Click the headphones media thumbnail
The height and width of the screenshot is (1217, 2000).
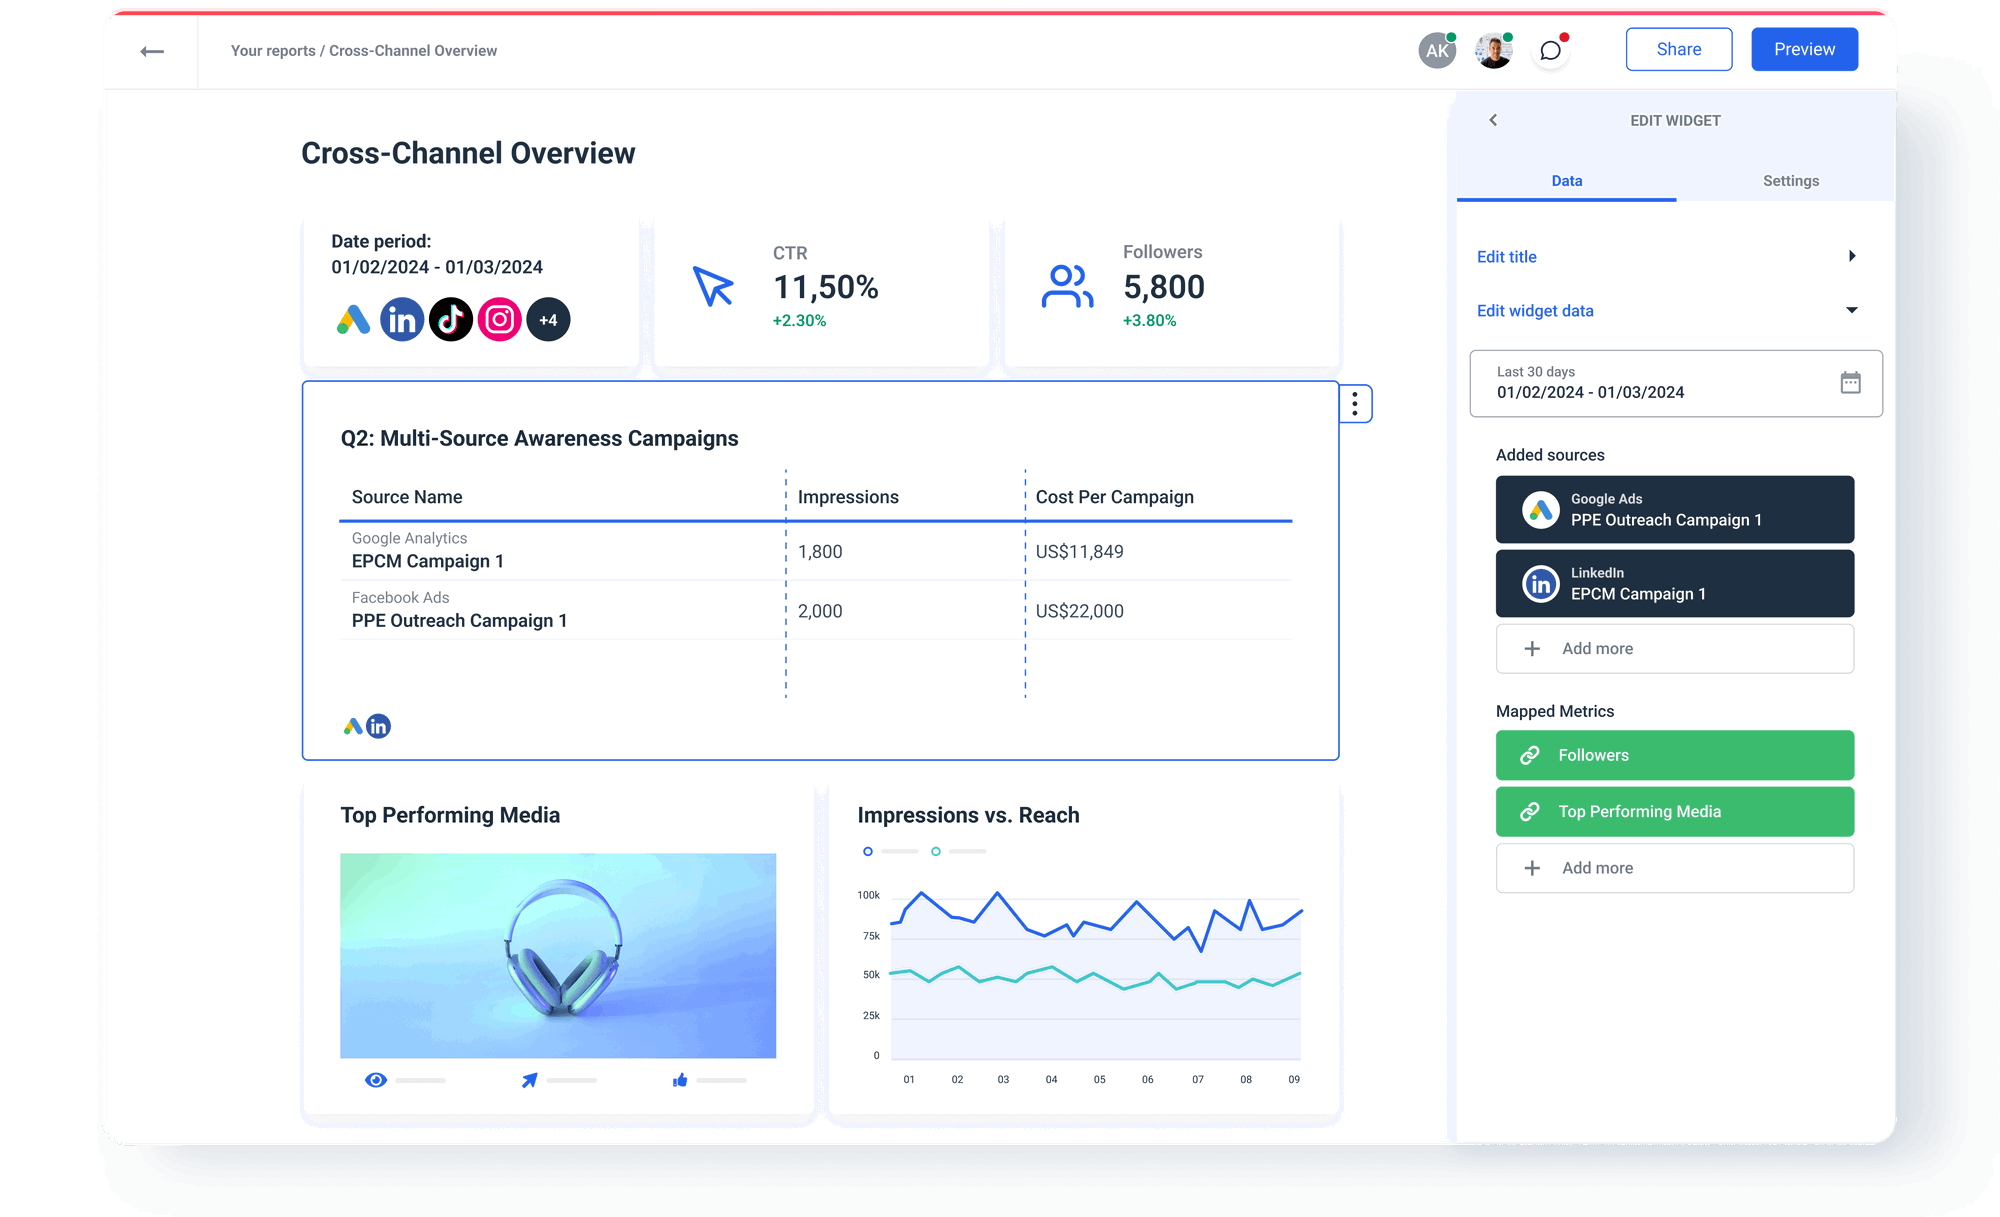pyautogui.click(x=557, y=955)
